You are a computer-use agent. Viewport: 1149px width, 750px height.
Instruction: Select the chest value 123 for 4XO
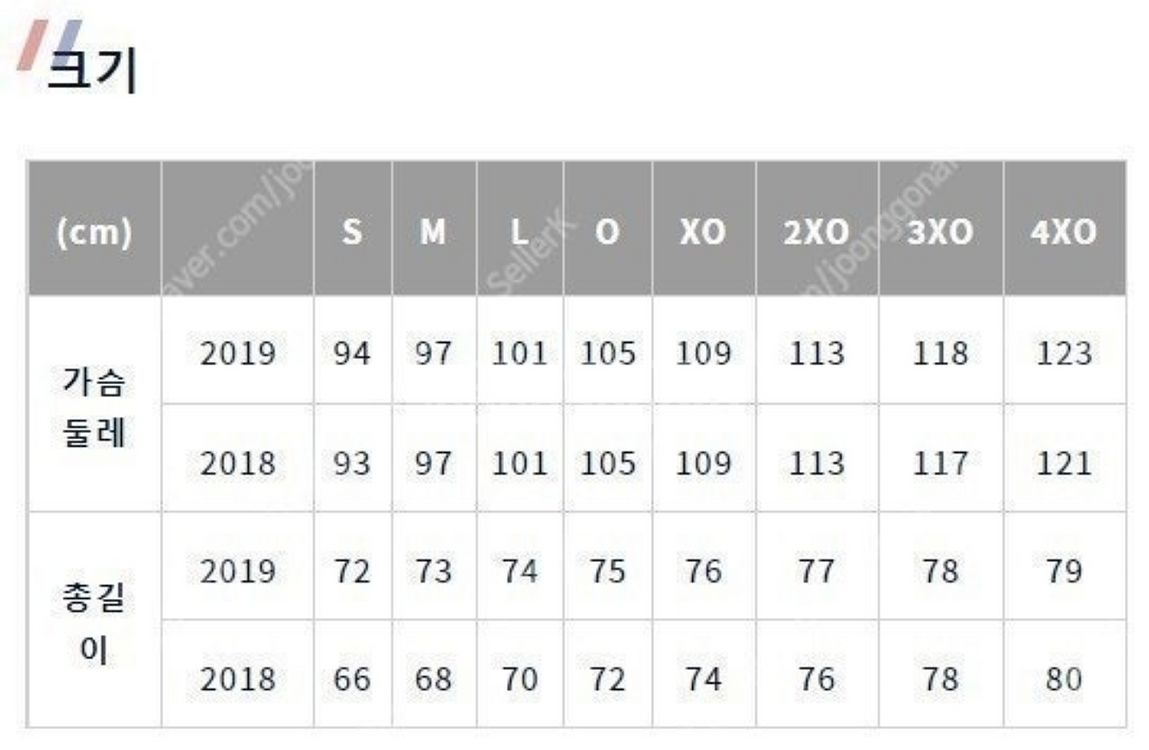[1063, 354]
